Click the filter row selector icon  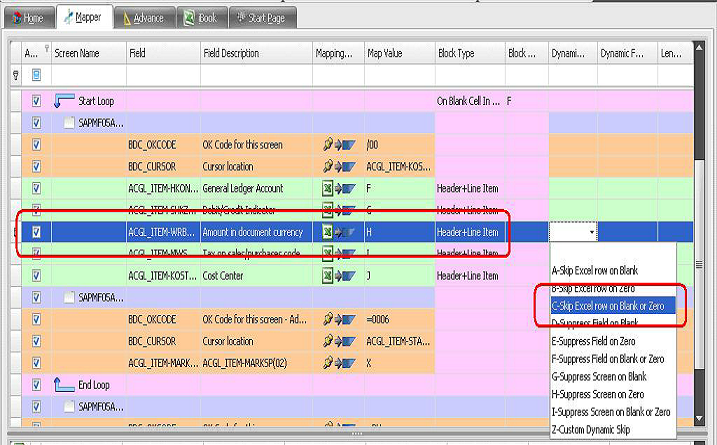pos(15,75)
